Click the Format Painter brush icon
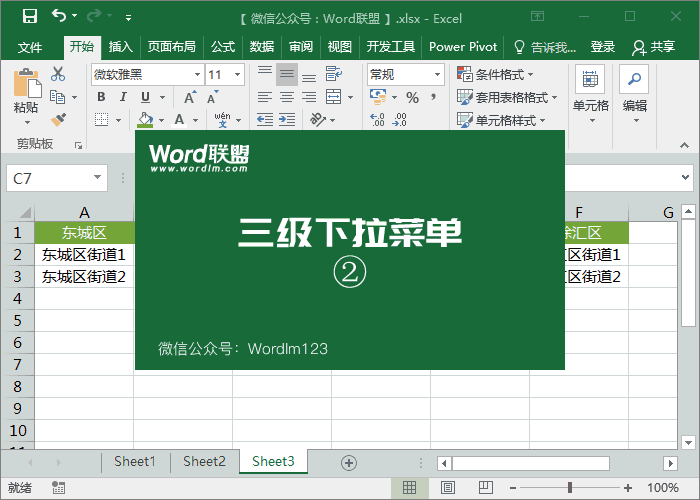This screenshot has height=500, width=700. click(58, 120)
